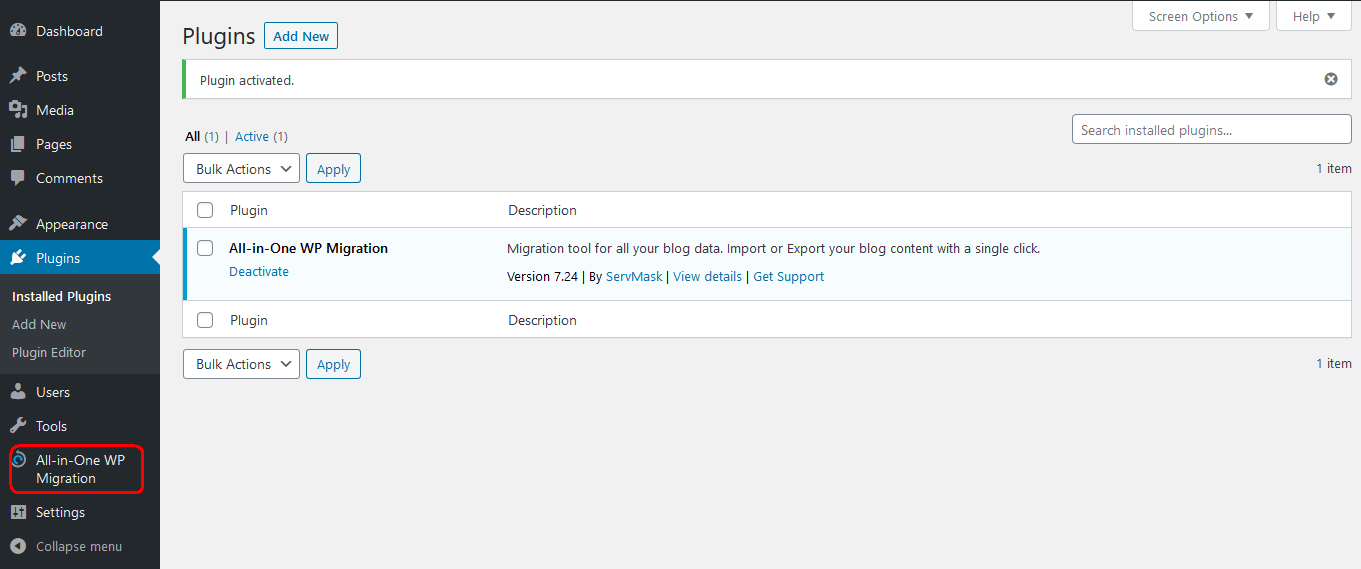Click the Deactivate link
This screenshot has width=1361, height=569.
[259, 271]
